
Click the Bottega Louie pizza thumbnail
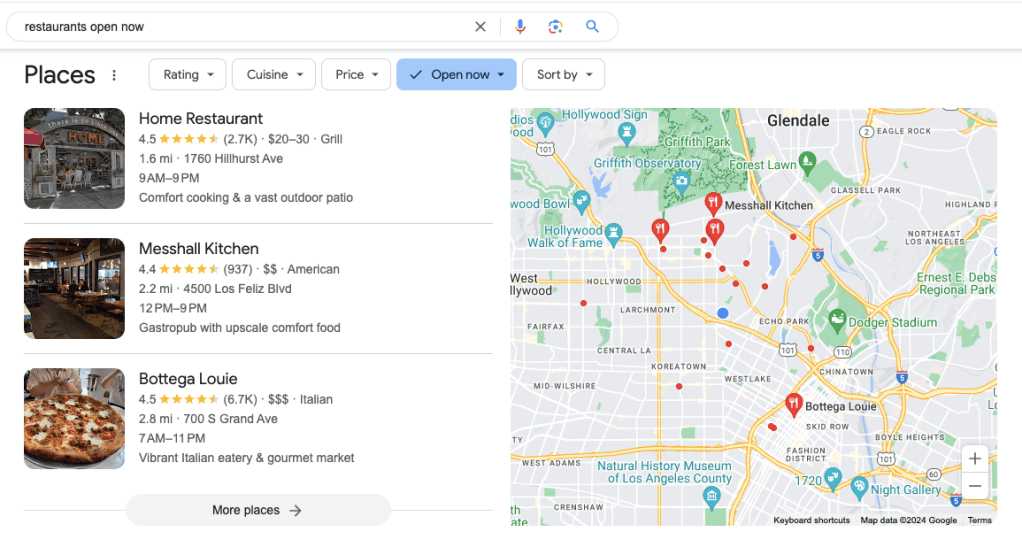coord(74,419)
